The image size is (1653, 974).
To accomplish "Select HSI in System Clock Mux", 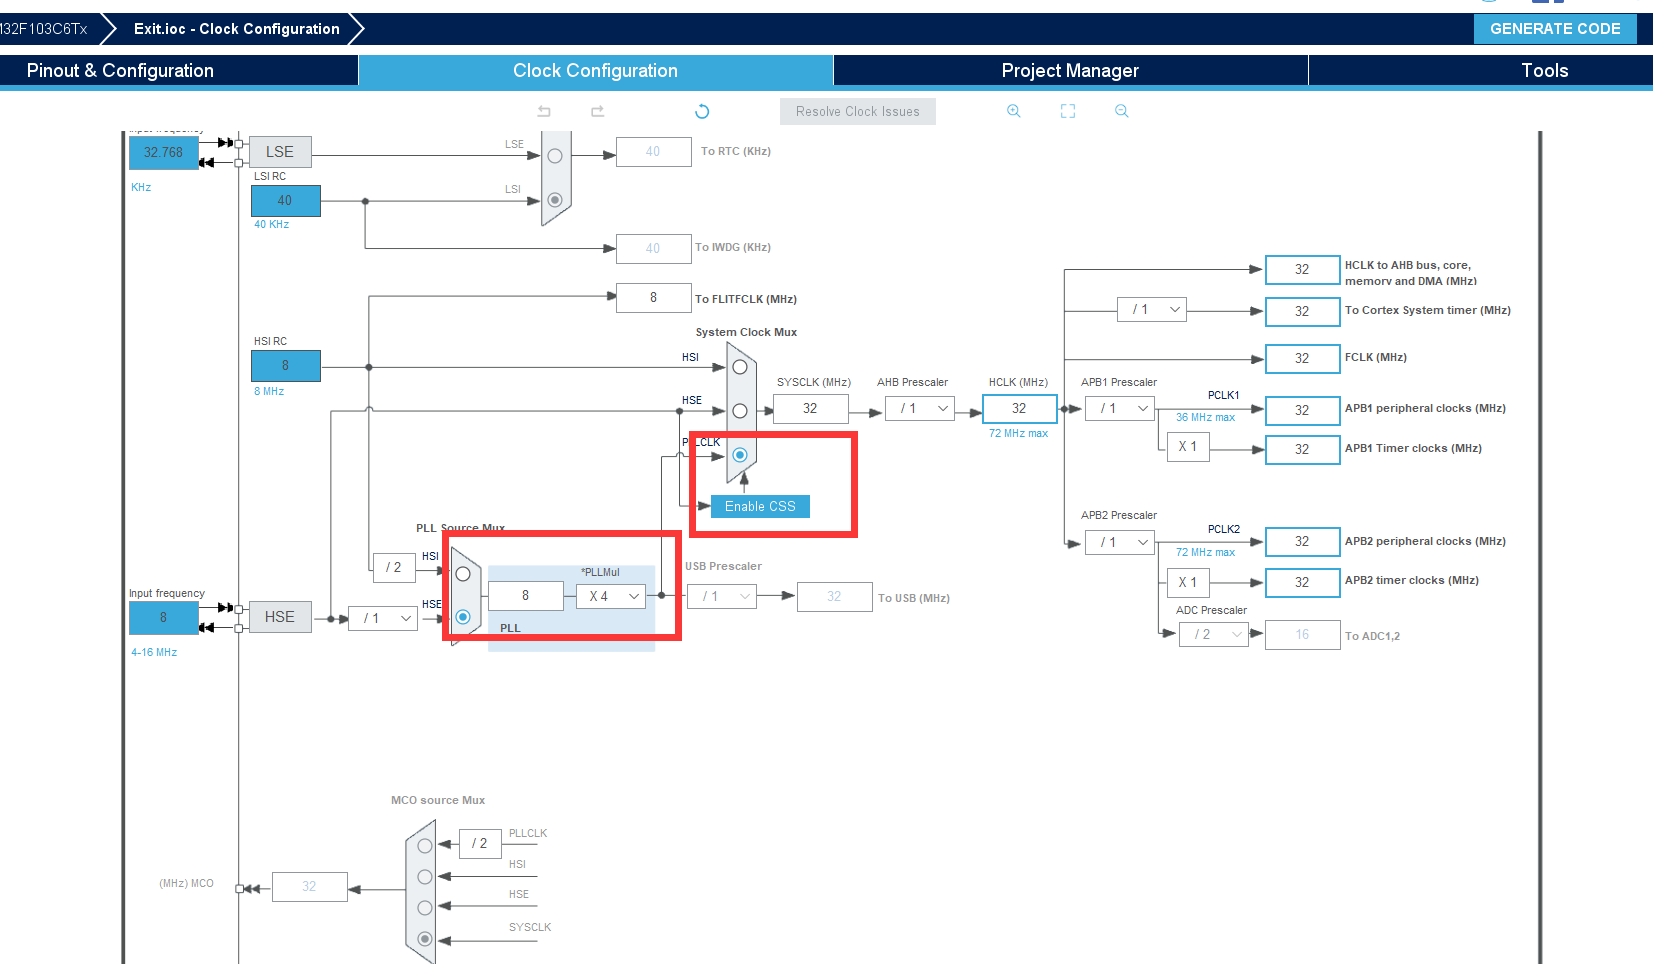I will 740,367.
